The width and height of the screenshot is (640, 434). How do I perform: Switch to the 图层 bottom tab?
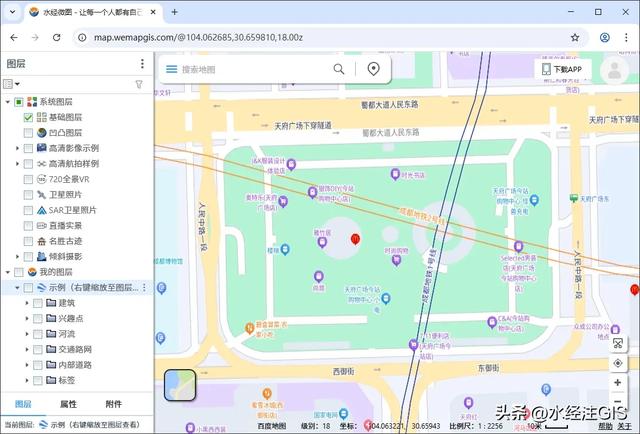coord(23,404)
